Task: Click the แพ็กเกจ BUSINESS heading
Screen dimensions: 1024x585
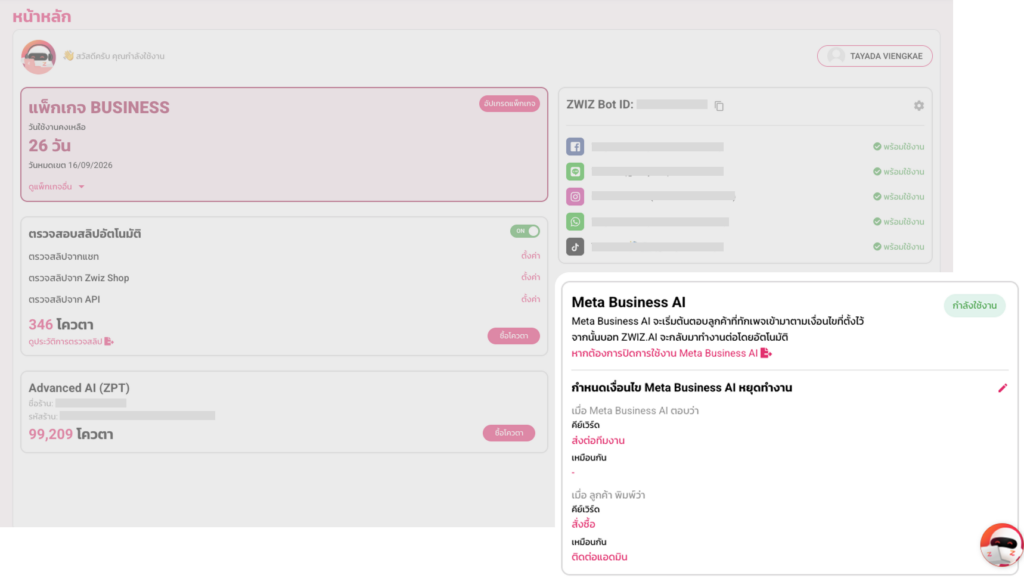Action: click(x=99, y=108)
